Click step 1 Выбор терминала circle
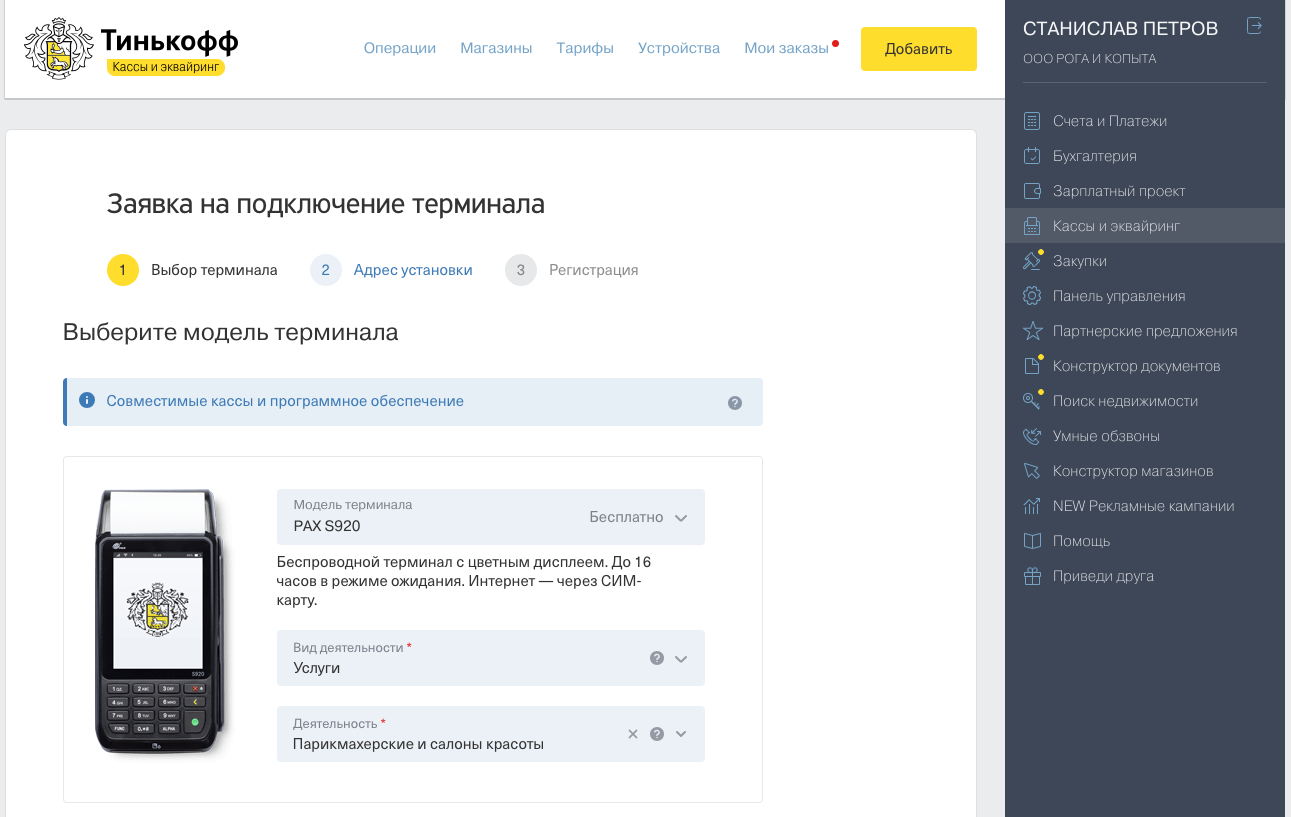Viewport: 1291px width, 817px height. 122,269
